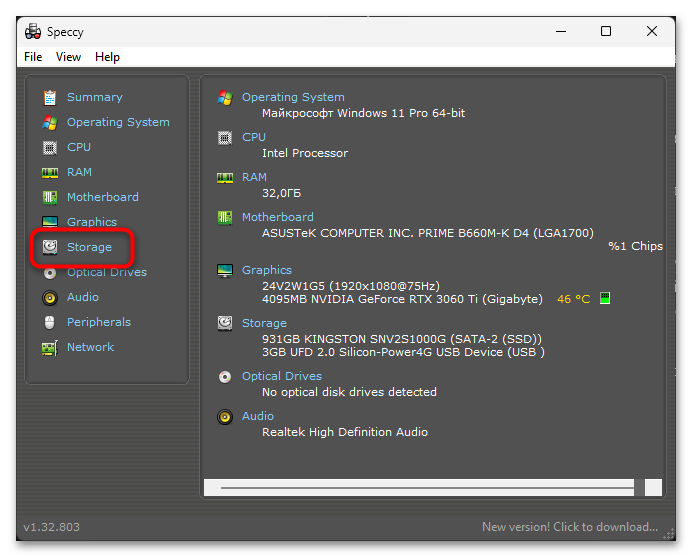Click the No optical disk drives detected text

click(x=349, y=392)
